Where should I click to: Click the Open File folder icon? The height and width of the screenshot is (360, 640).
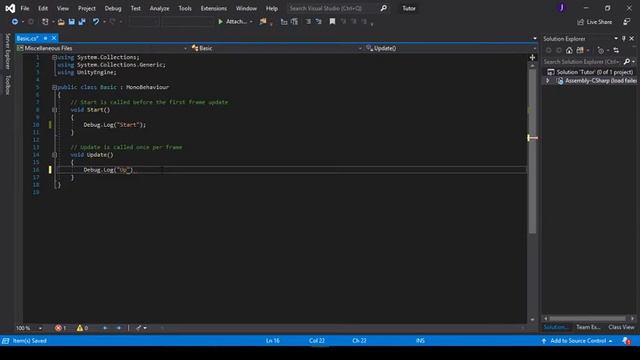(x=61, y=22)
